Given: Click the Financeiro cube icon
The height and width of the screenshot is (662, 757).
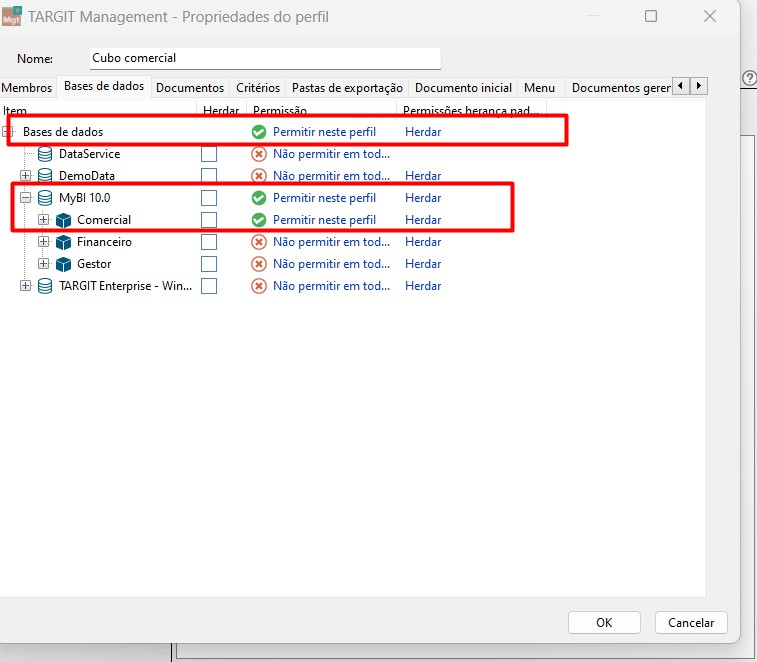Looking at the screenshot, I should tap(63, 242).
